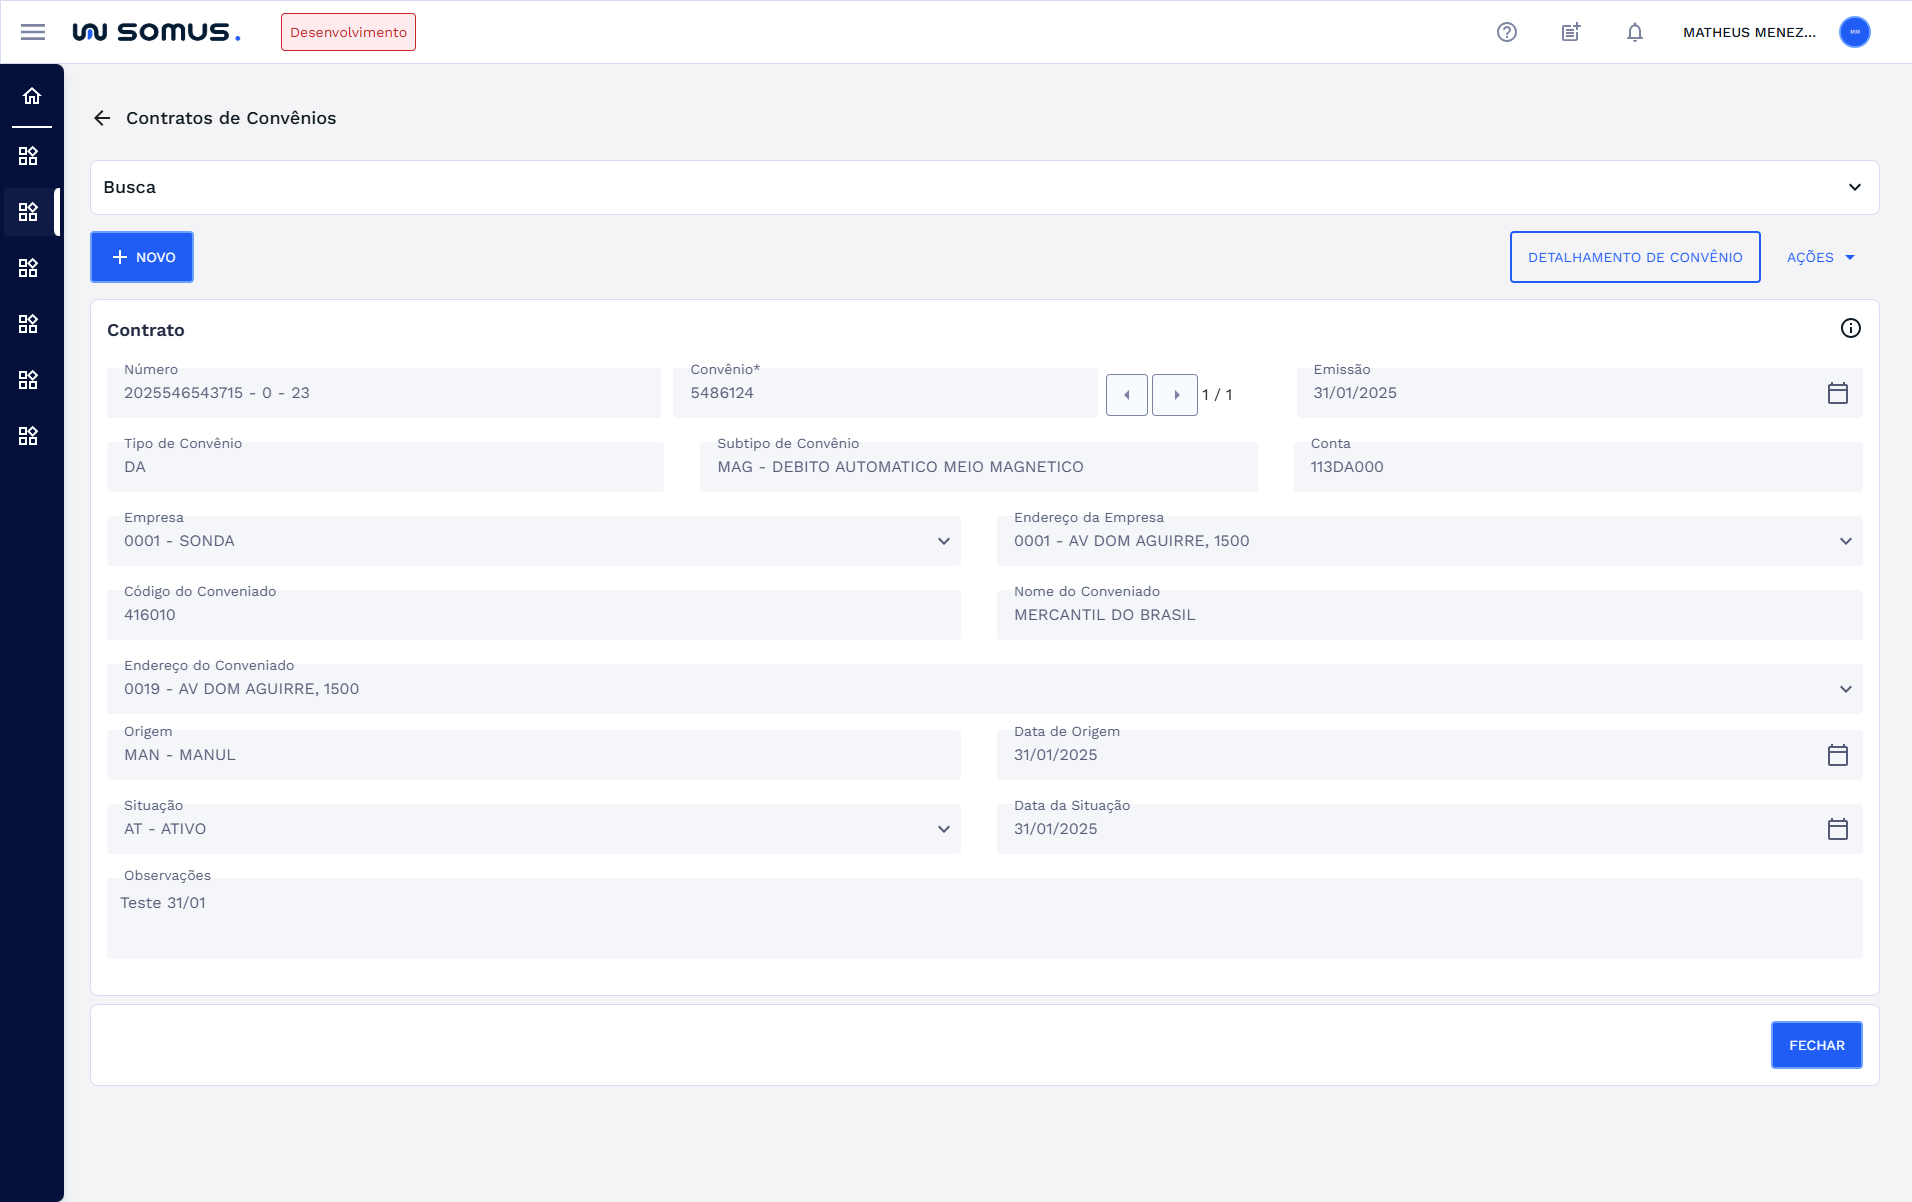Screen dimensions: 1912x1202
Task: Go back using the arrow beside Contratos de Convênios
Action: click(x=102, y=118)
